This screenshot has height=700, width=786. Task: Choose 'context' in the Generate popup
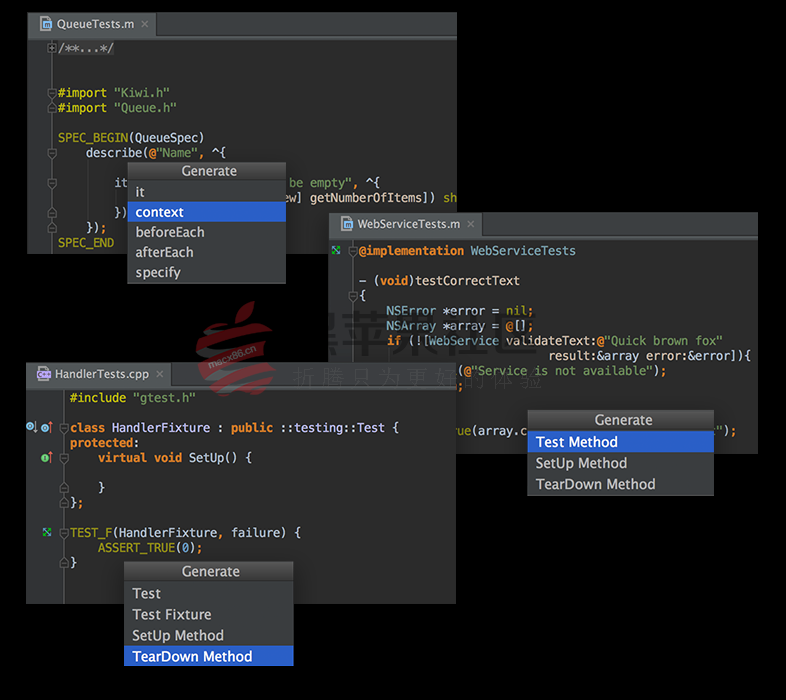(x=207, y=212)
